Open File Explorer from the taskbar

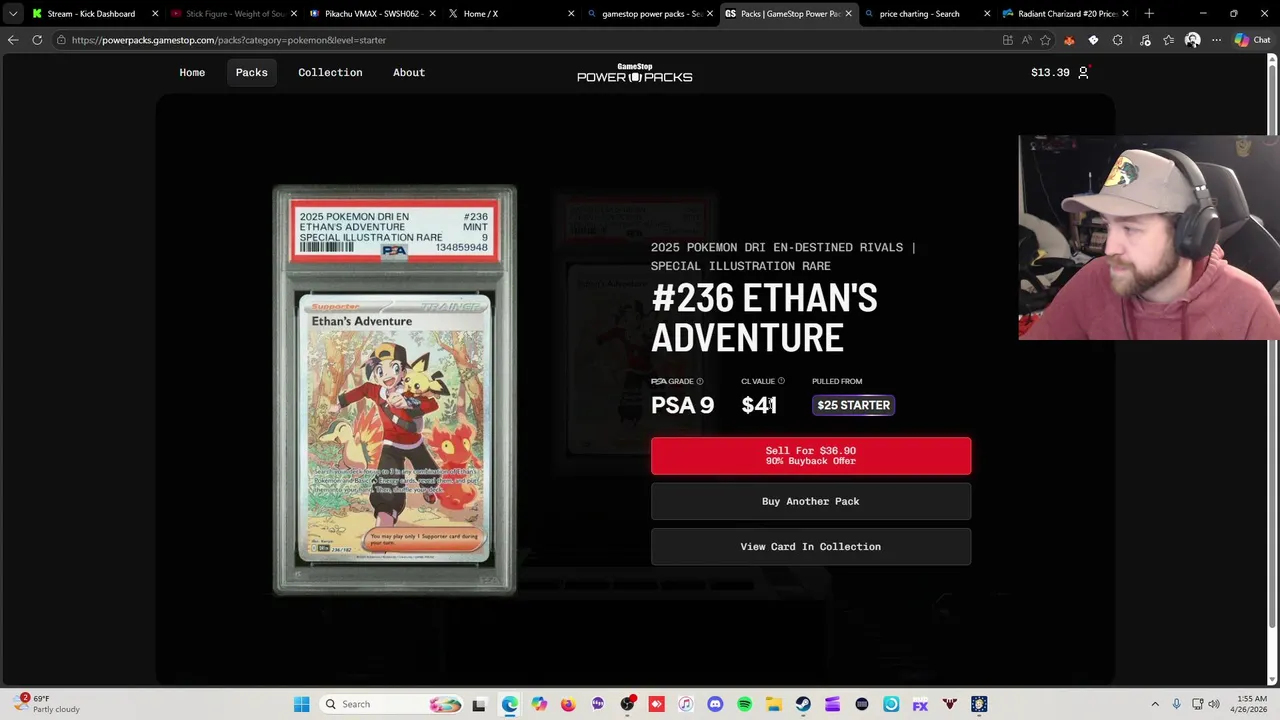(x=774, y=704)
